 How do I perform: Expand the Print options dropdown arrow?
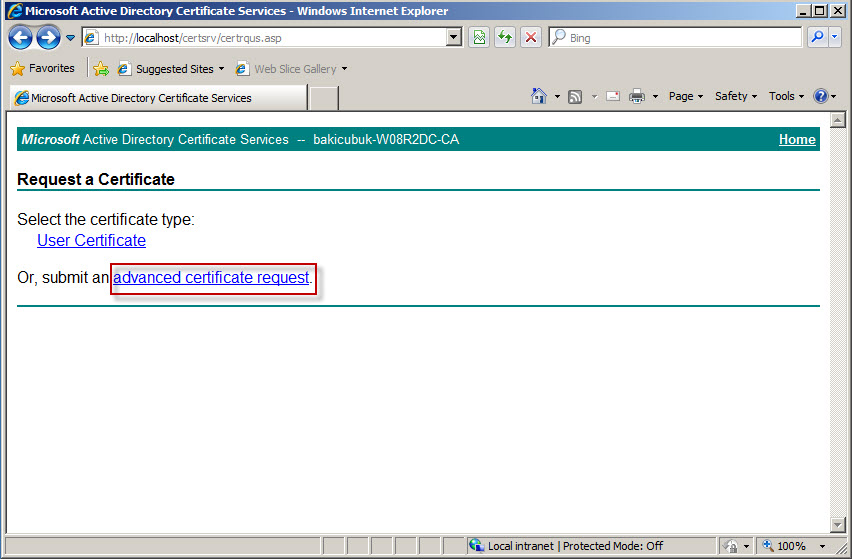655,97
